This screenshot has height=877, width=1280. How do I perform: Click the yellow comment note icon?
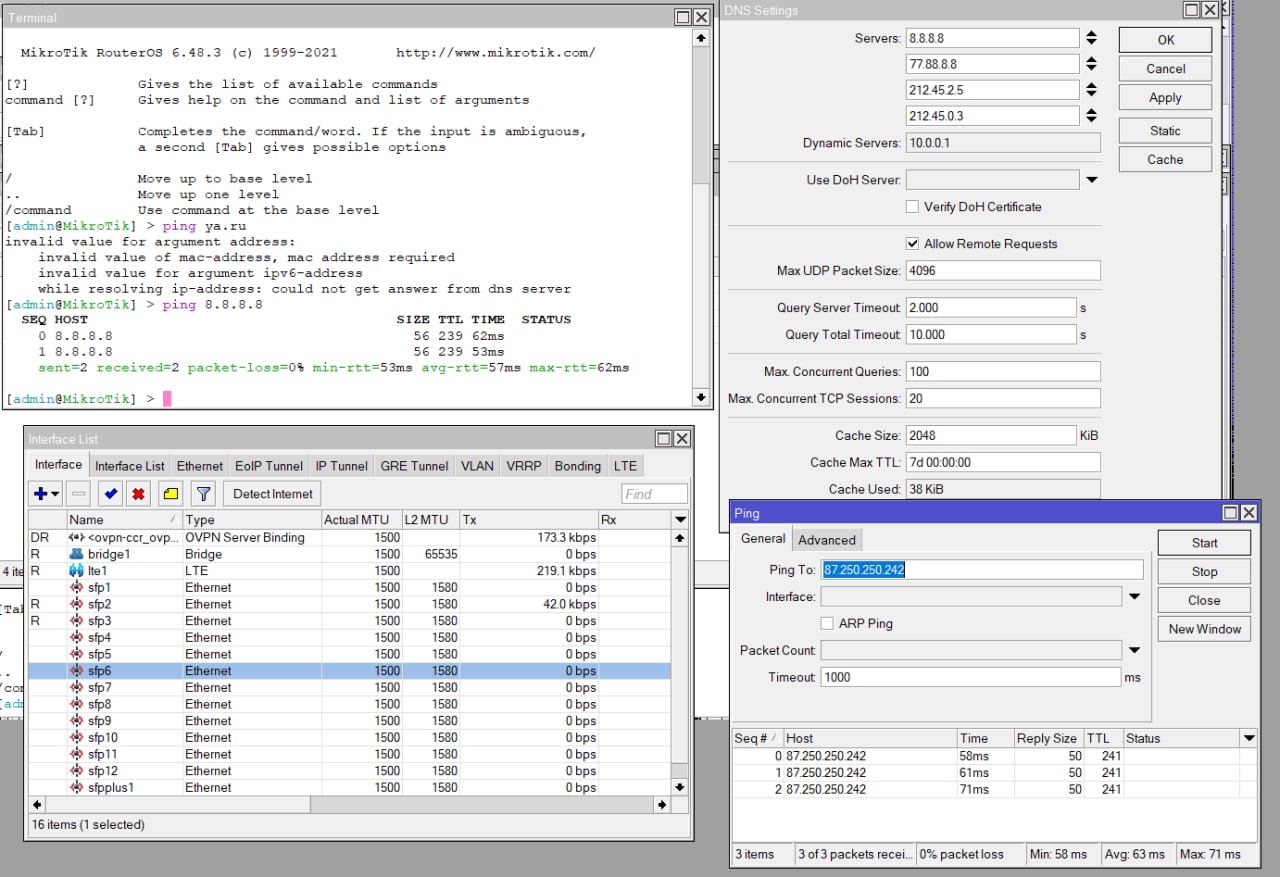point(171,493)
